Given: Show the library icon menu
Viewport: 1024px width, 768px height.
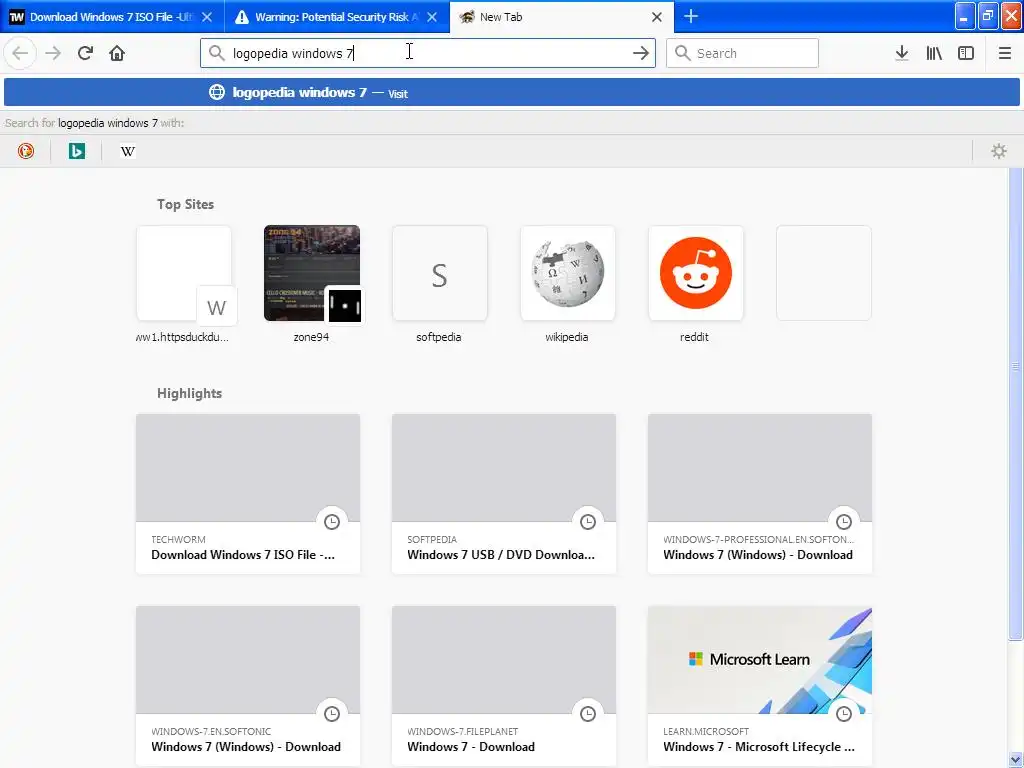Looking at the screenshot, I should point(934,53).
